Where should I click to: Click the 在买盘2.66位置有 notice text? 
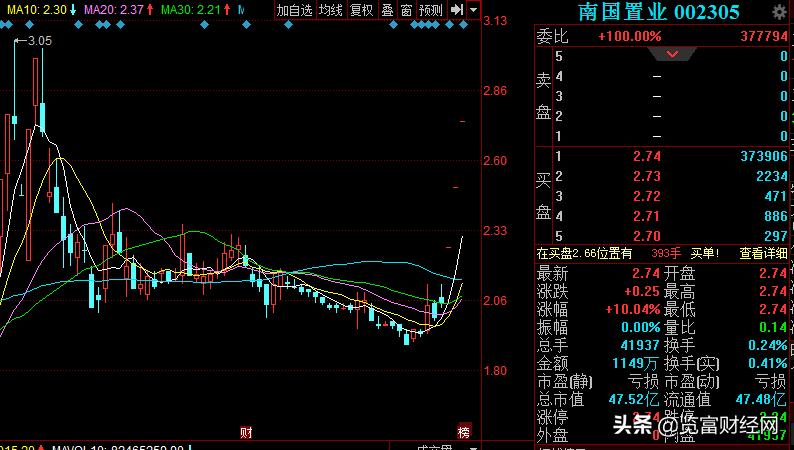click(x=584, y=253)
